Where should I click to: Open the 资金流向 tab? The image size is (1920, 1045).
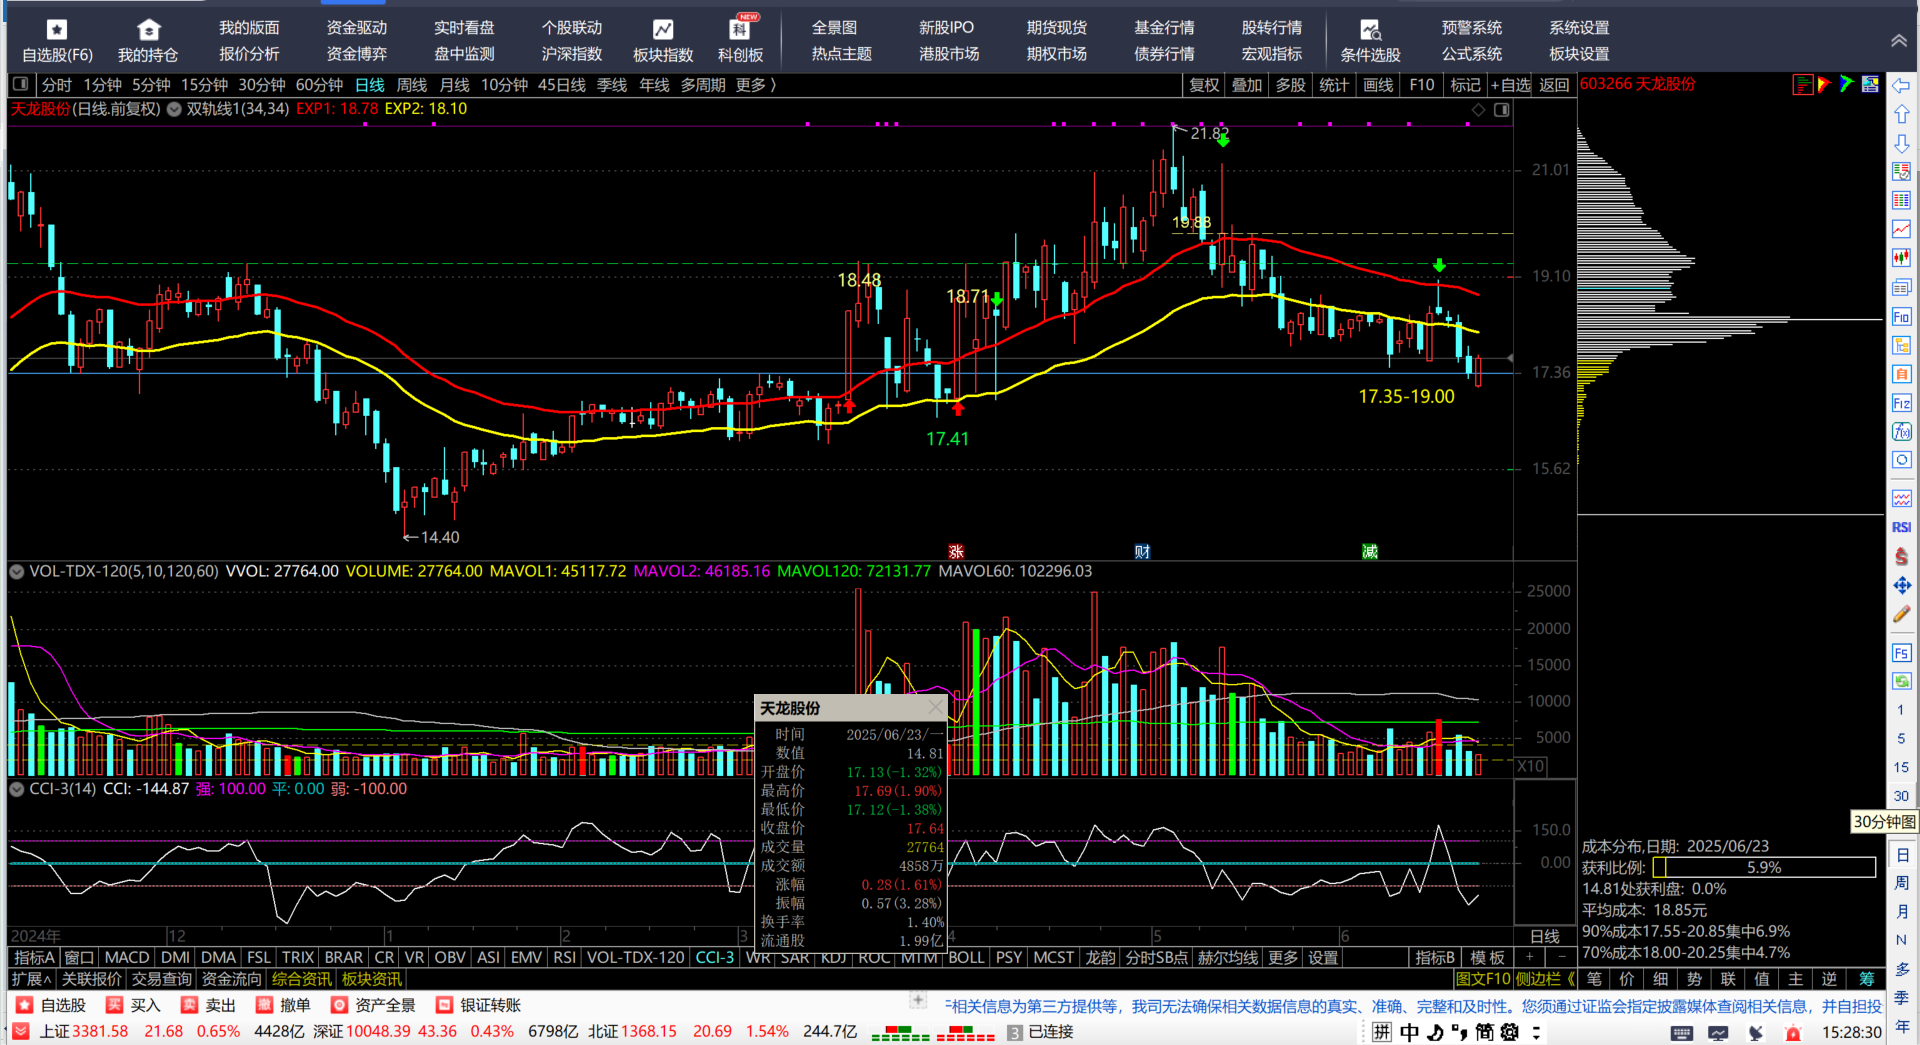coord(231,979)
